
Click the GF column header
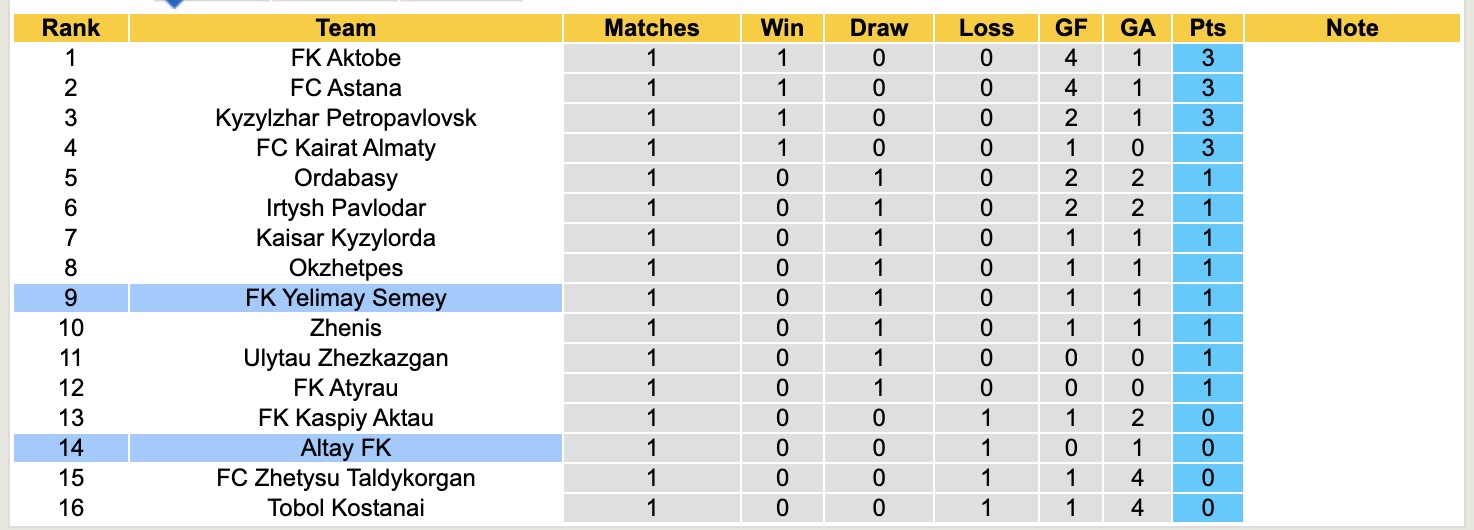(1071, 28)
